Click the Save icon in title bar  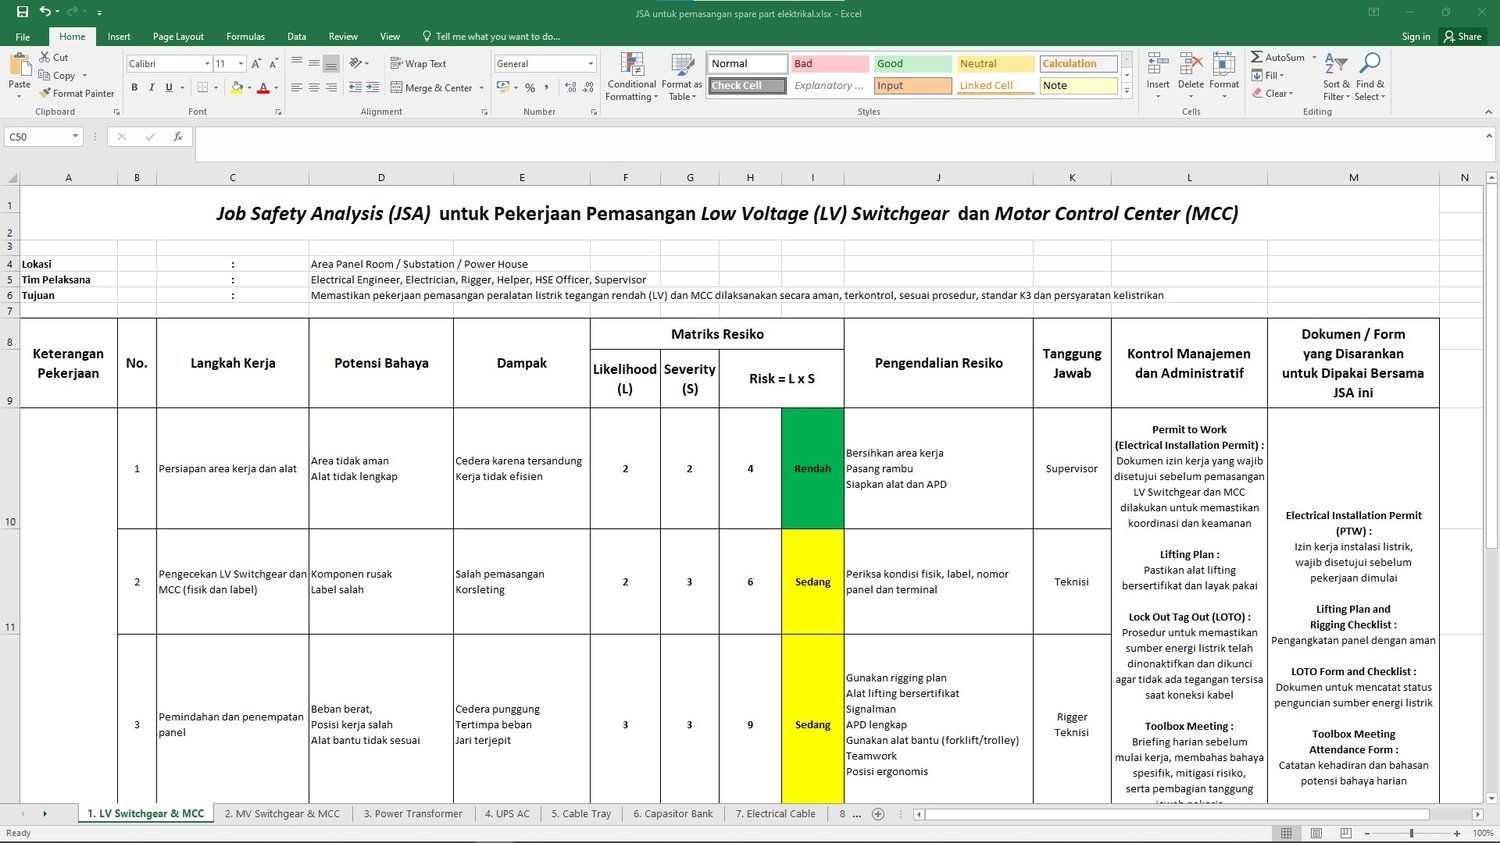[22, 12]
